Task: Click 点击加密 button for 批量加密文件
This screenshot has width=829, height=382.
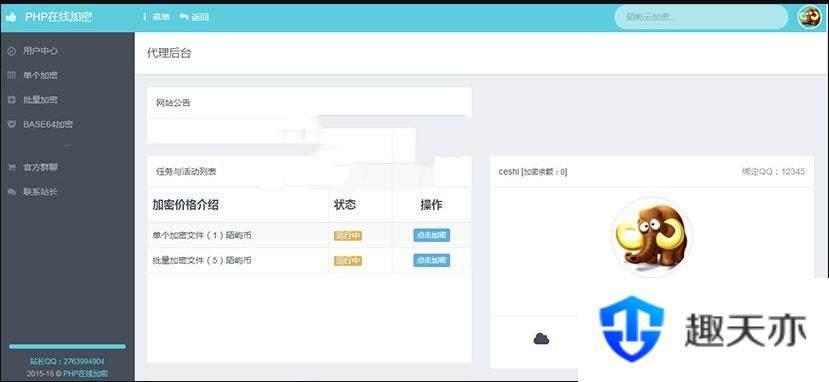Action: click(x=431, y=260)
